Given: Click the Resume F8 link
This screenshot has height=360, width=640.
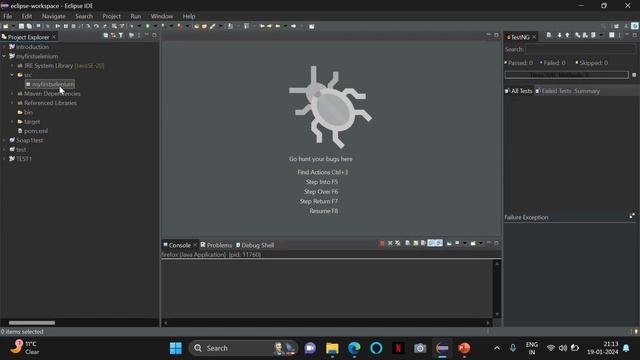Looking at the screenshot, I should 324,211.
